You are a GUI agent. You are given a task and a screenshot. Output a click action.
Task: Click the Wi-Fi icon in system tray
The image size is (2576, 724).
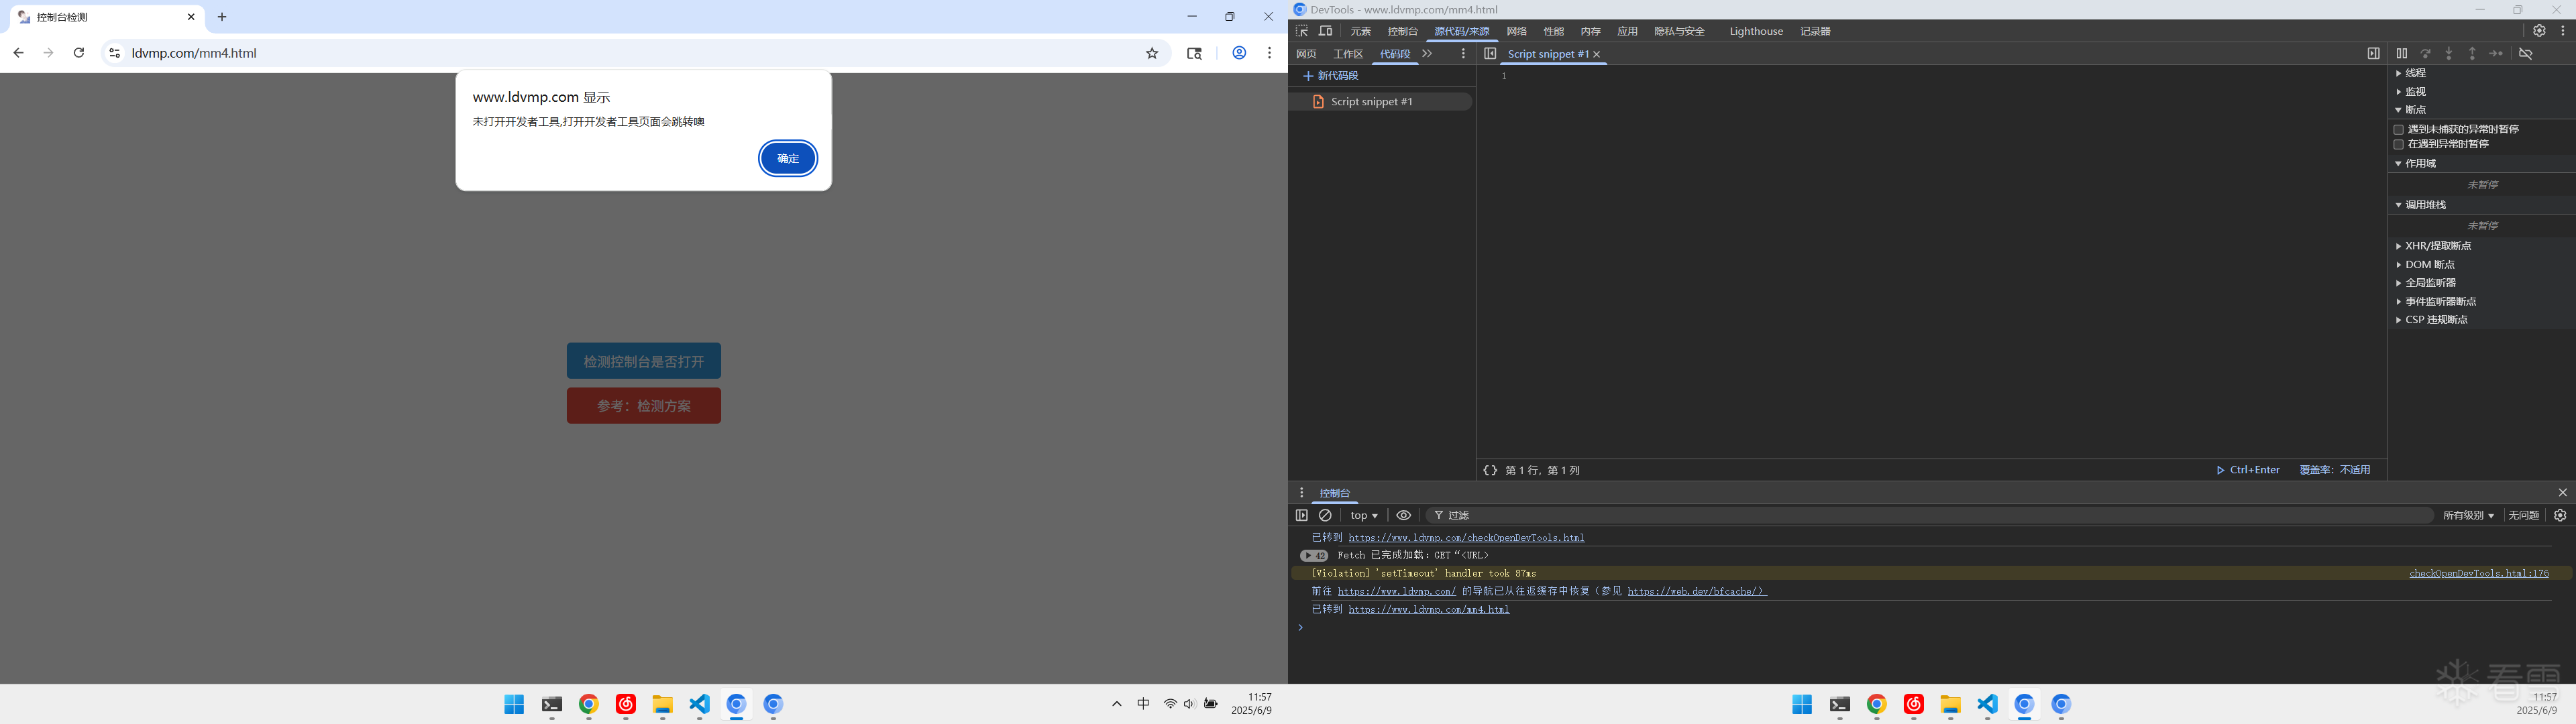click(1170, 704)
